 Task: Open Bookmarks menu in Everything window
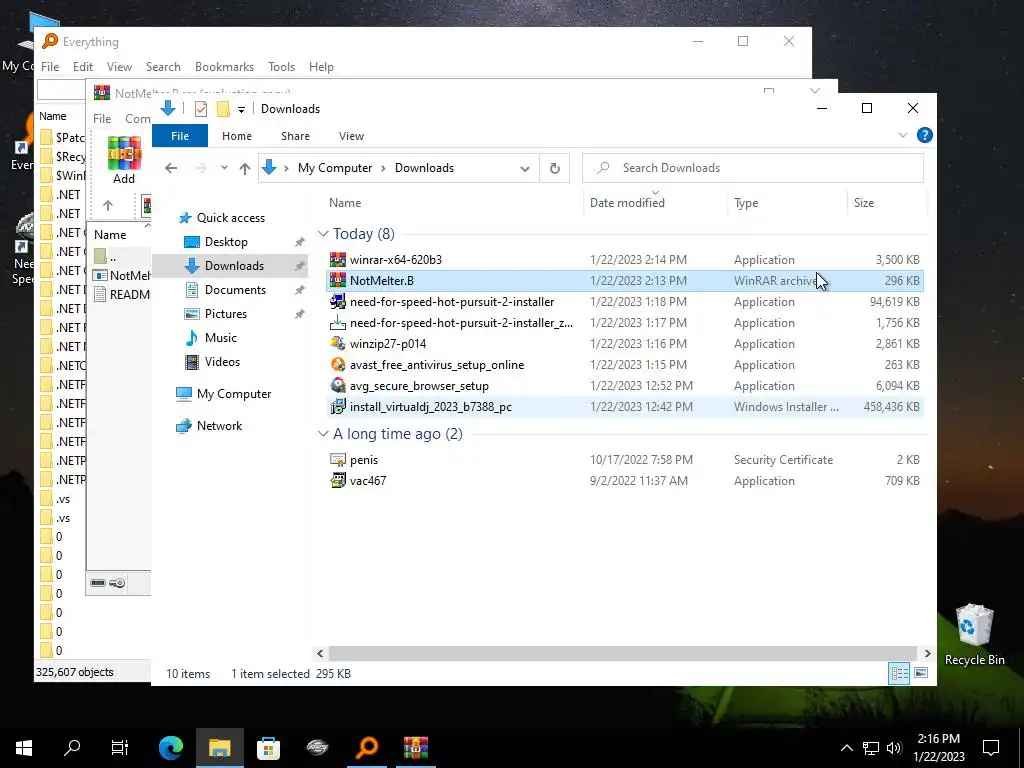click(224, 67)
